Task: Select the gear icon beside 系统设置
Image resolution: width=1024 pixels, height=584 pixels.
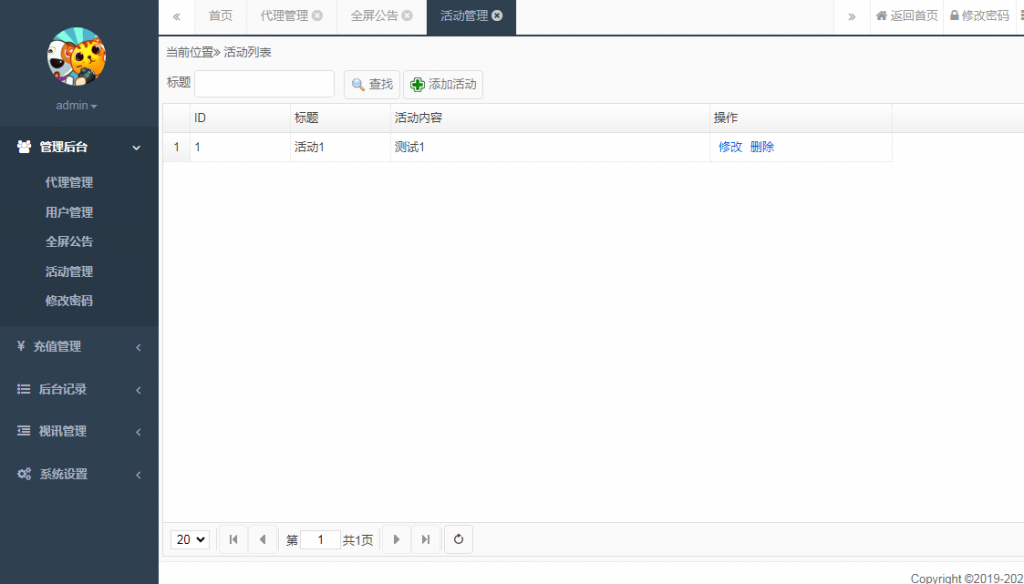Action: pyautogui.click(x=25, y=474)
